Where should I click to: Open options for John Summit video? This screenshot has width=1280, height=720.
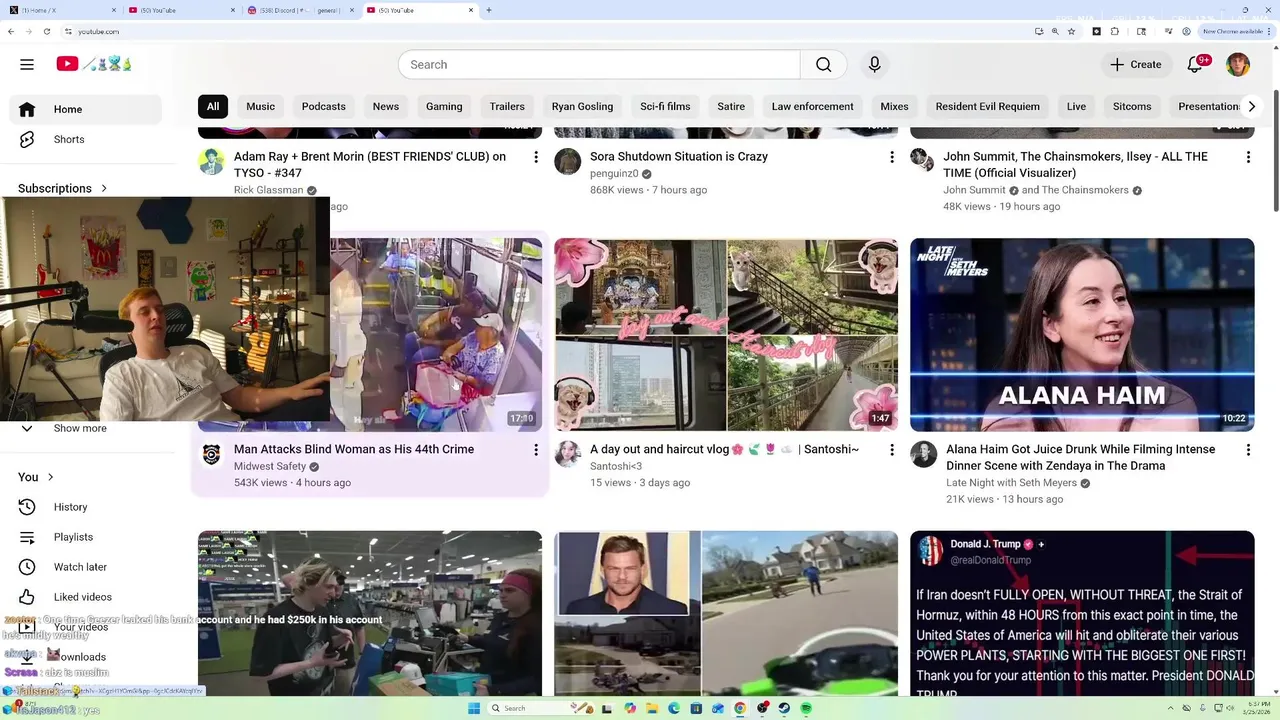[x=1248, y=157]
